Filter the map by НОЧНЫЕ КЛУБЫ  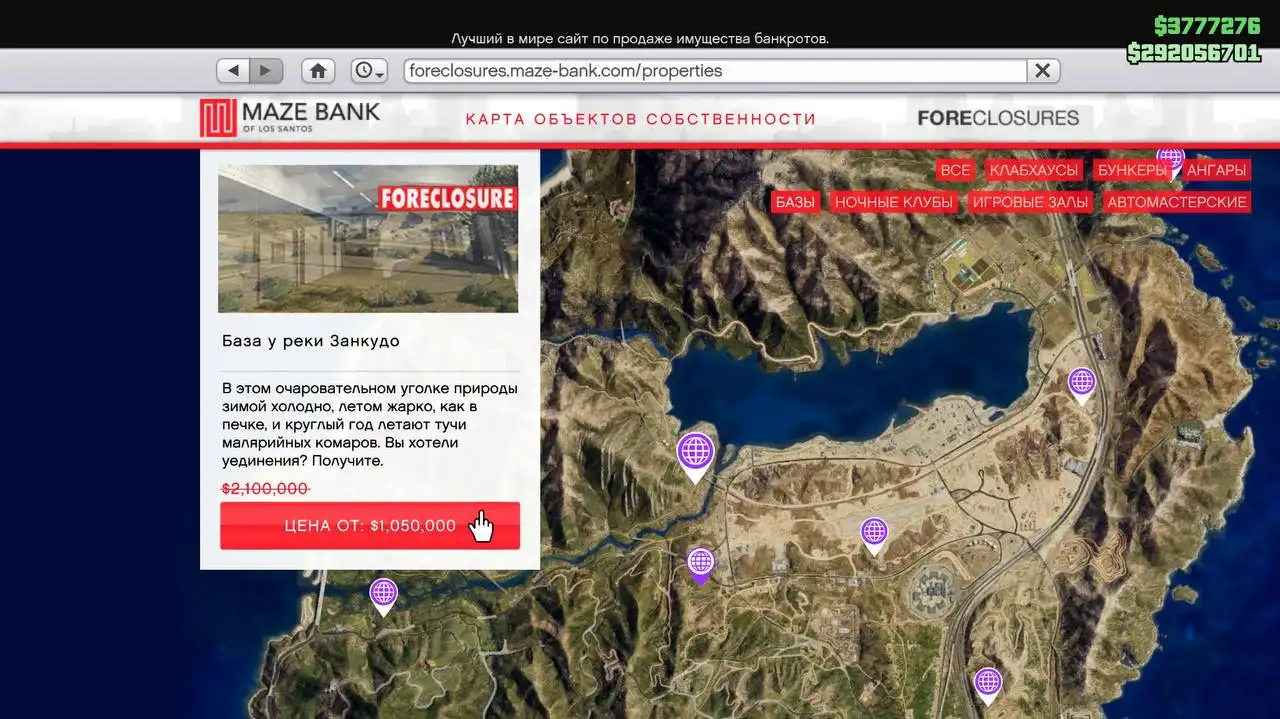(894, 202)
